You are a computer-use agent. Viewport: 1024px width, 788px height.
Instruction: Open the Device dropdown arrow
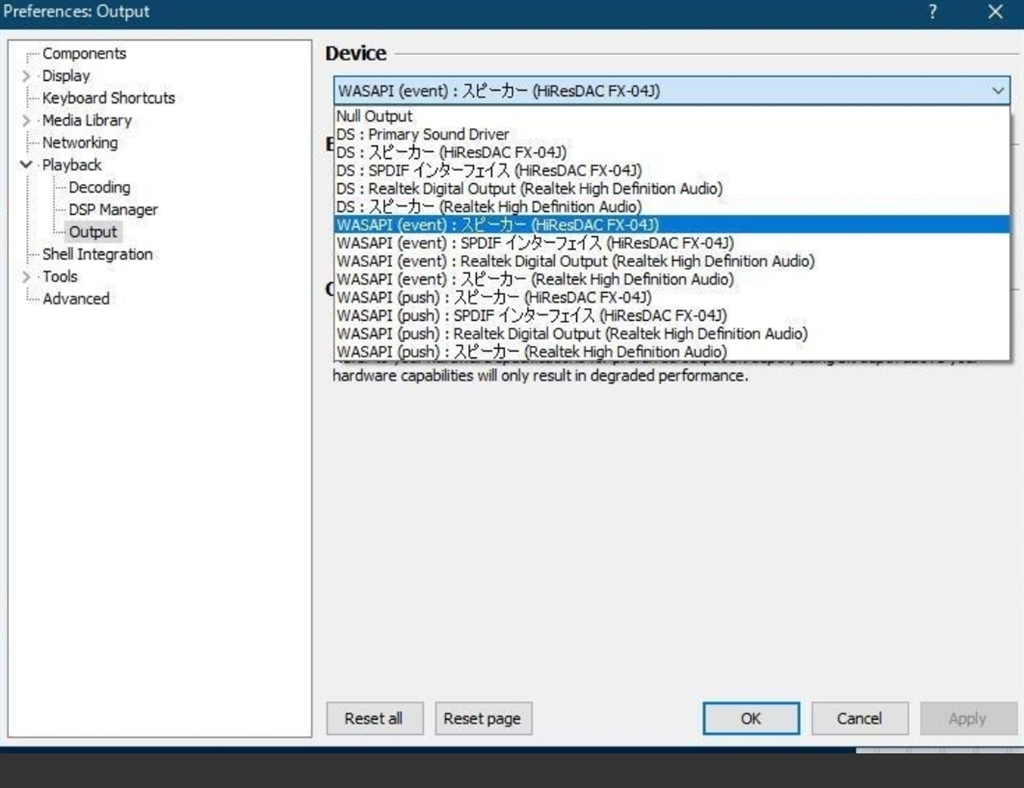click(x=998, y=91)
